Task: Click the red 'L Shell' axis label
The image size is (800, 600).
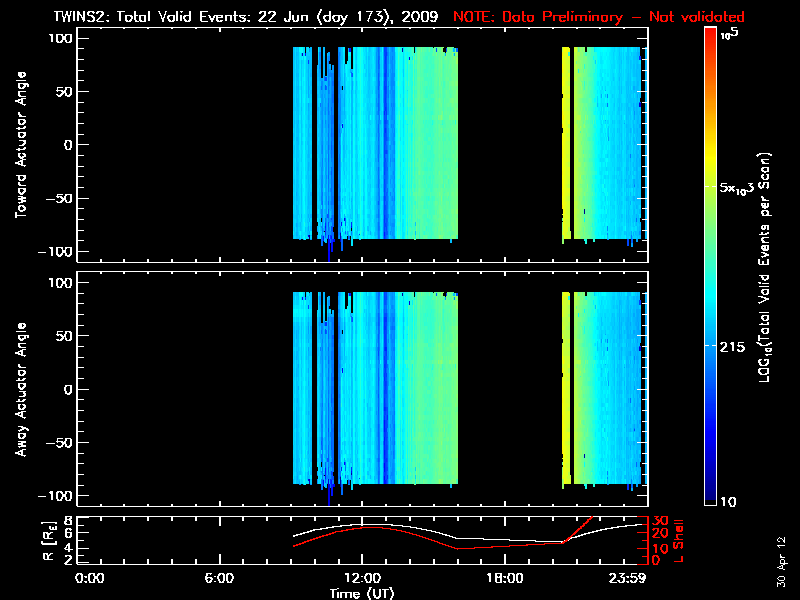Action: [677, 541]
